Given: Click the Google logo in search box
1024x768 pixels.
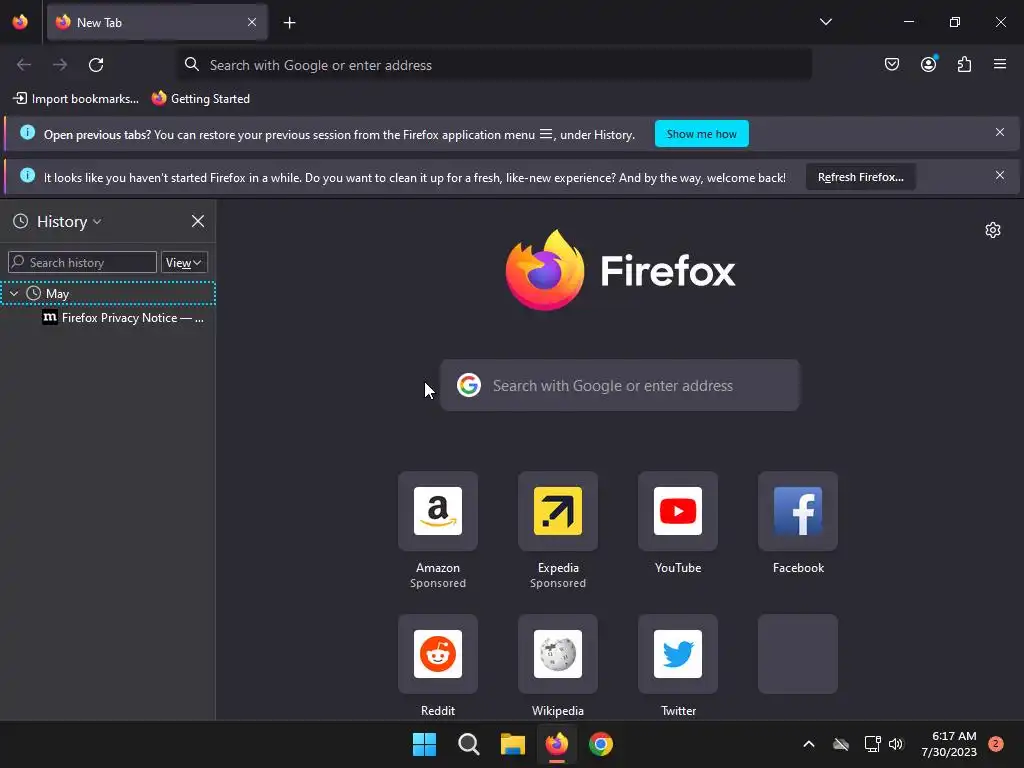Looking at the screenshot, I should (x=468, y=385).
